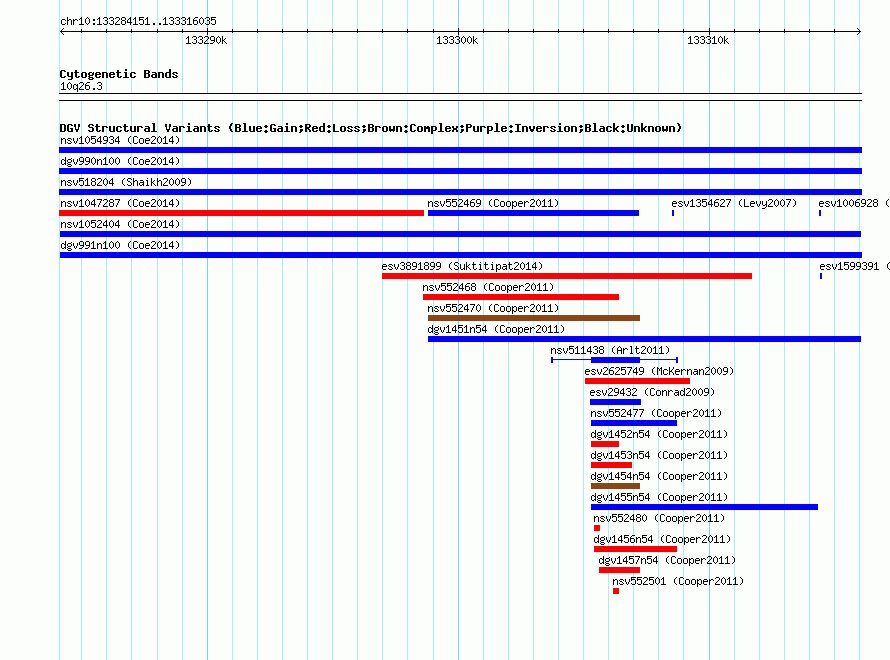Select the red loss bar for nsv1047287
This screenshot has width=890, height=660.
(x=241, y=213)
